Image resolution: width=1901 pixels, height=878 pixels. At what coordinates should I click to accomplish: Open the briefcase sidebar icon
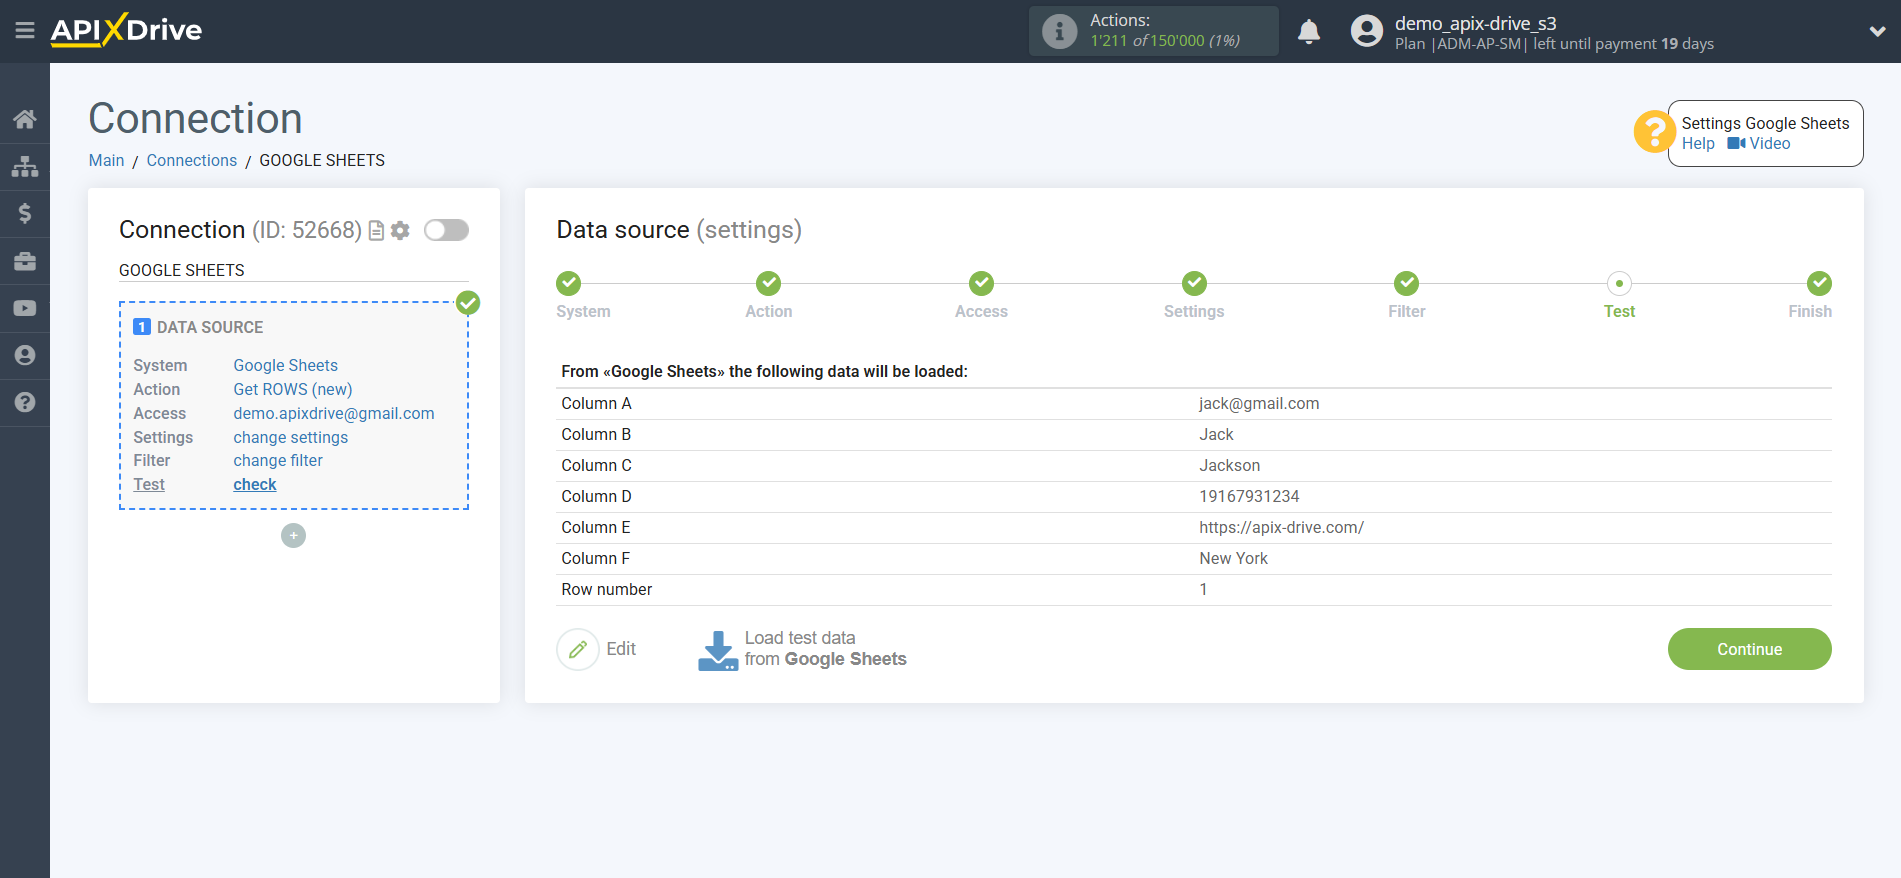click(x=25, y=261)
